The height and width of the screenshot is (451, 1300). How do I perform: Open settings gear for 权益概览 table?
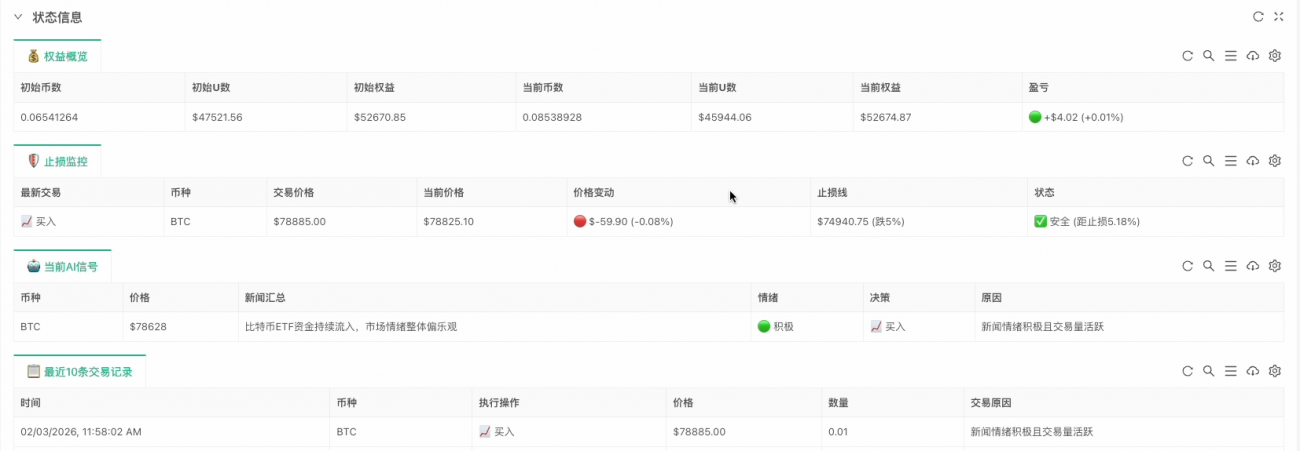[x=1275, y=56]
